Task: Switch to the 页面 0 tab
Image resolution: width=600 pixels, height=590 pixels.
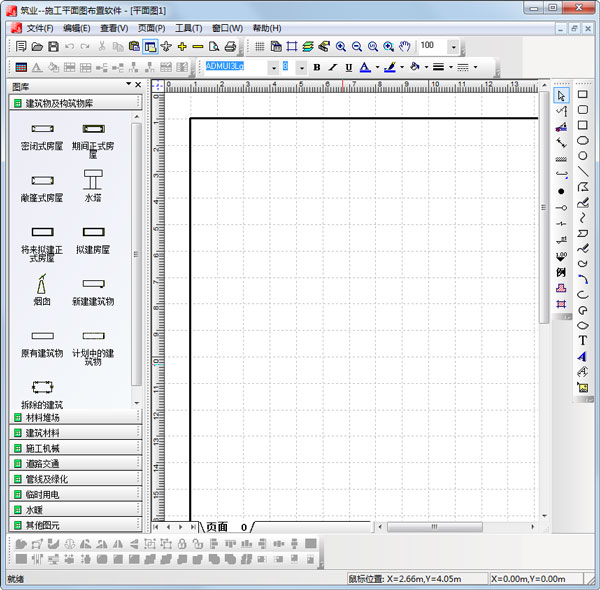Action: (227, 527)
